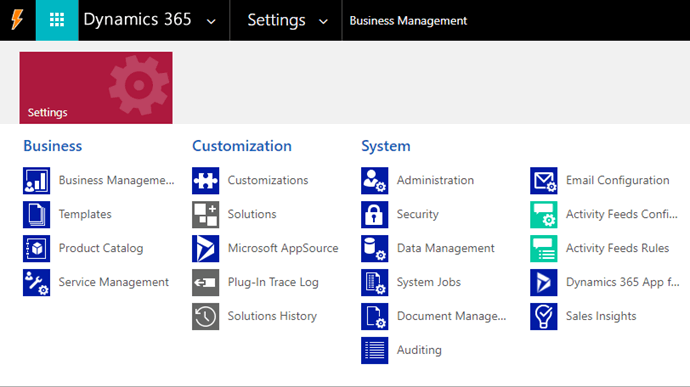
Task: Click the Product Catalog box icon
Action: tap(37, 248)
